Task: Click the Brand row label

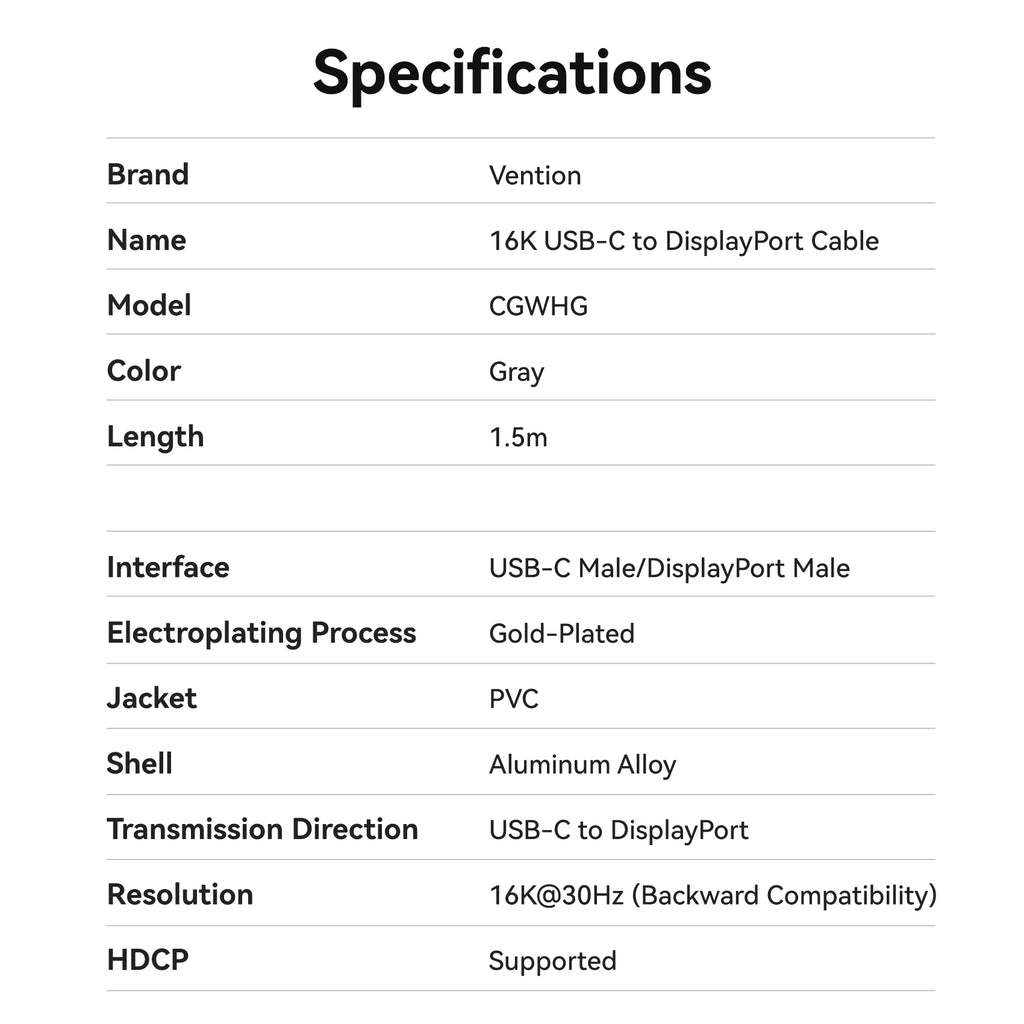Action: (148, 174)
